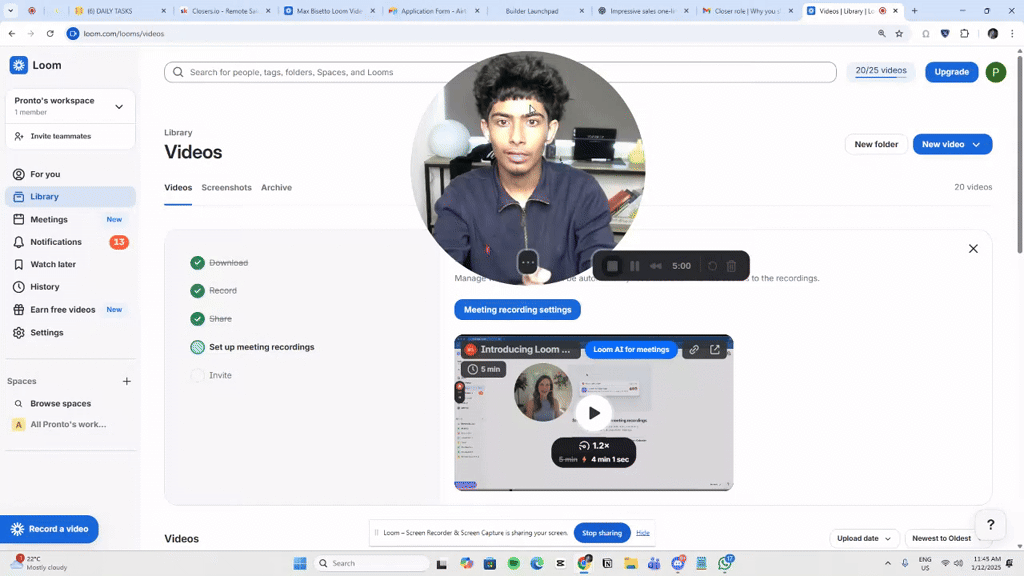
Task: Click the Hide link in share bar
Action: coord(643,533)
